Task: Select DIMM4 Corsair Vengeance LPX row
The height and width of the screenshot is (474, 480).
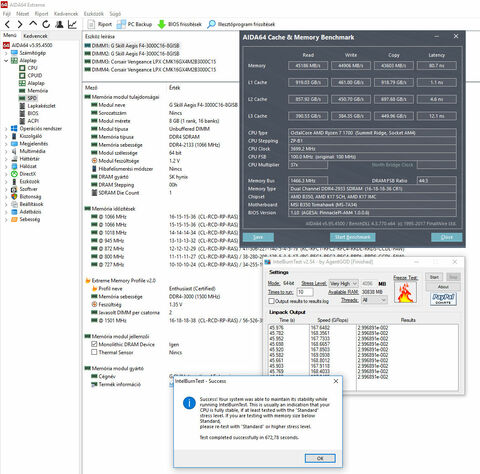Action: point(150,70)
